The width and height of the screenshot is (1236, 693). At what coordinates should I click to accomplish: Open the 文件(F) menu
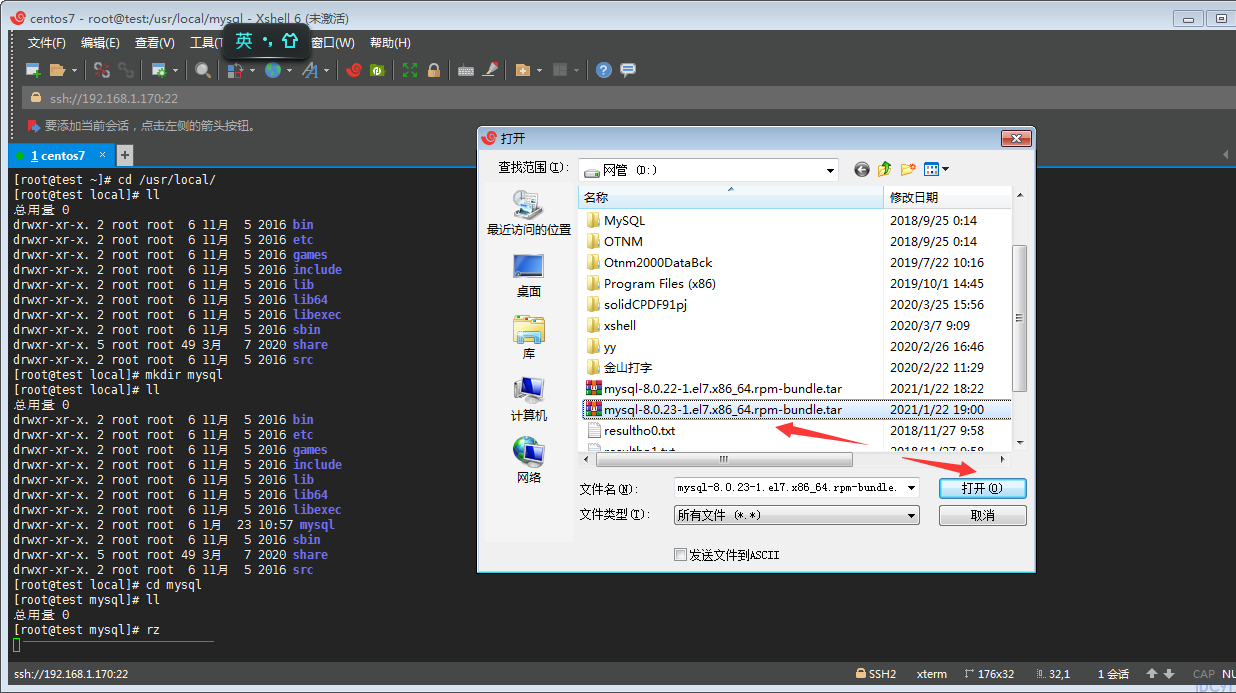pos(47,43)
